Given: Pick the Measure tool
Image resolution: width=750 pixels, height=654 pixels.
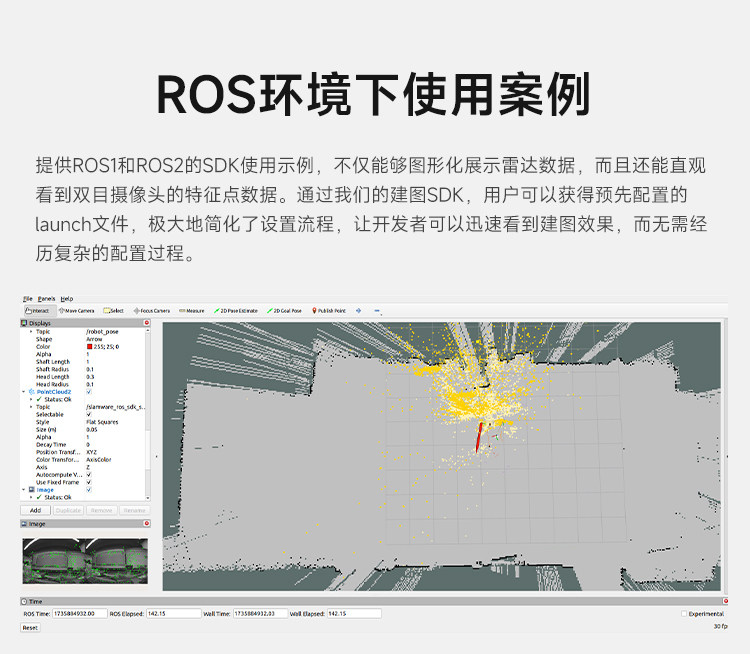Looking at the screenshot, I should tap(191, 311).
